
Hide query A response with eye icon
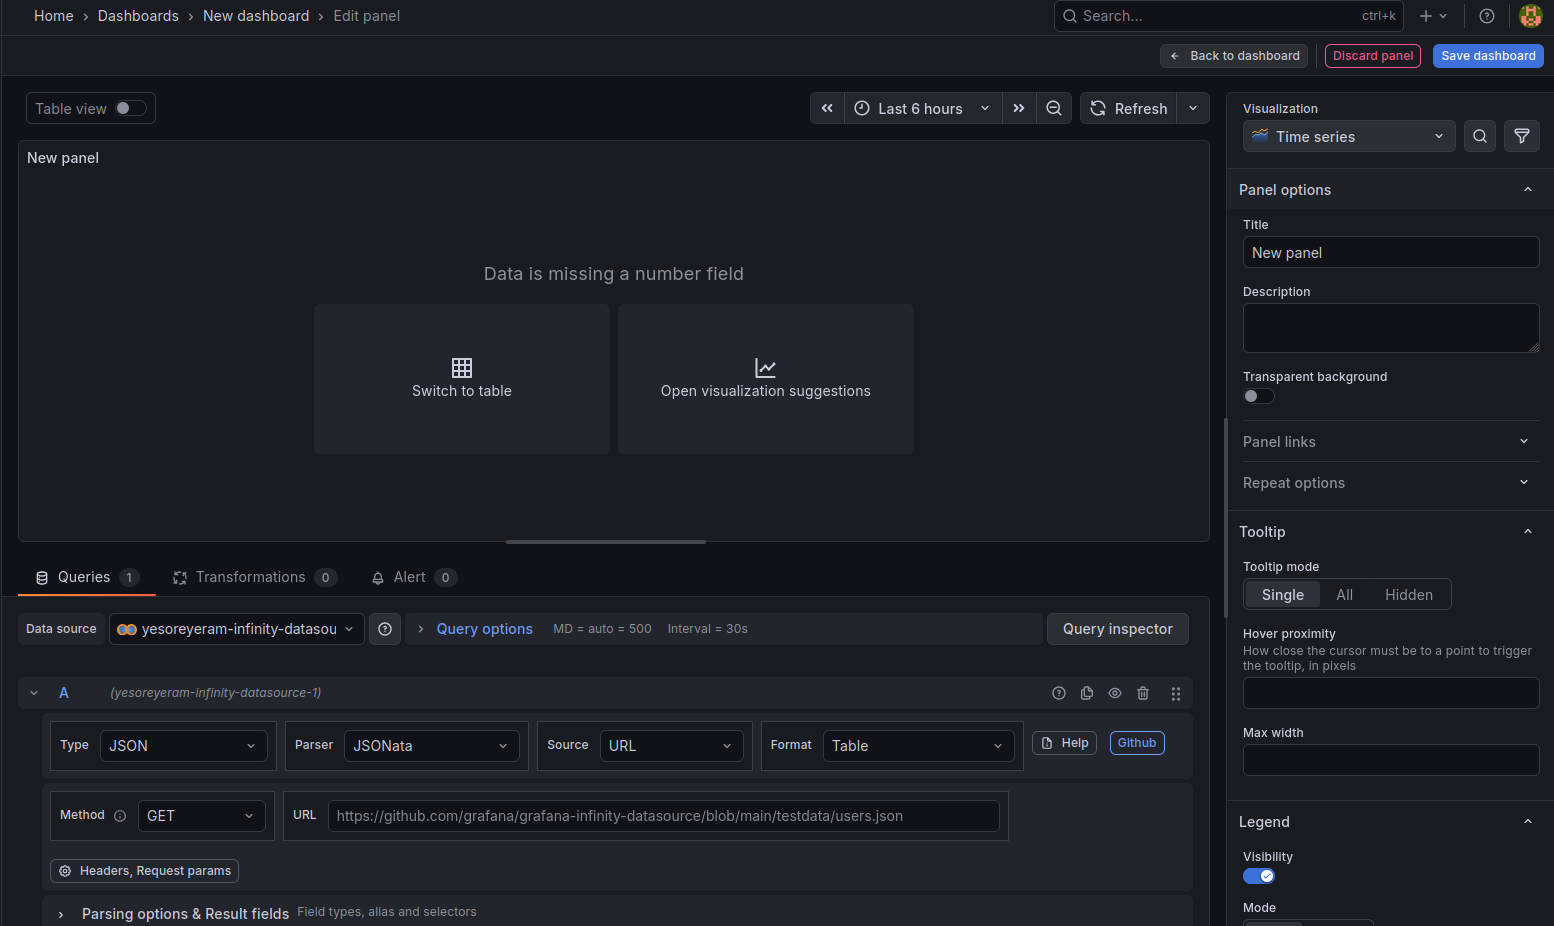pos(1115,693)
